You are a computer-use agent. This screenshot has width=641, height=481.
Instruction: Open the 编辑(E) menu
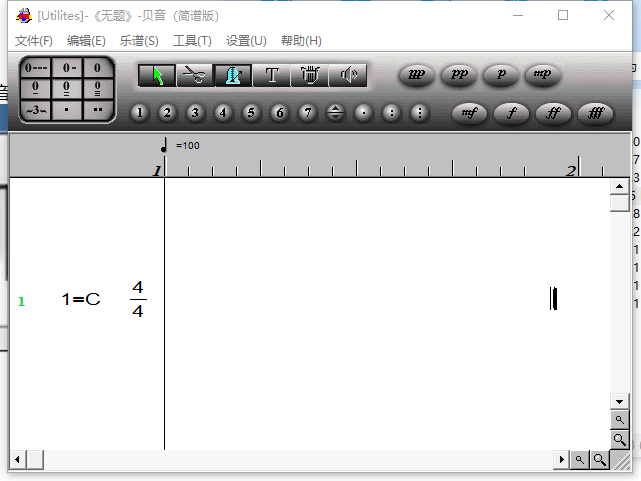pos(86,41)
